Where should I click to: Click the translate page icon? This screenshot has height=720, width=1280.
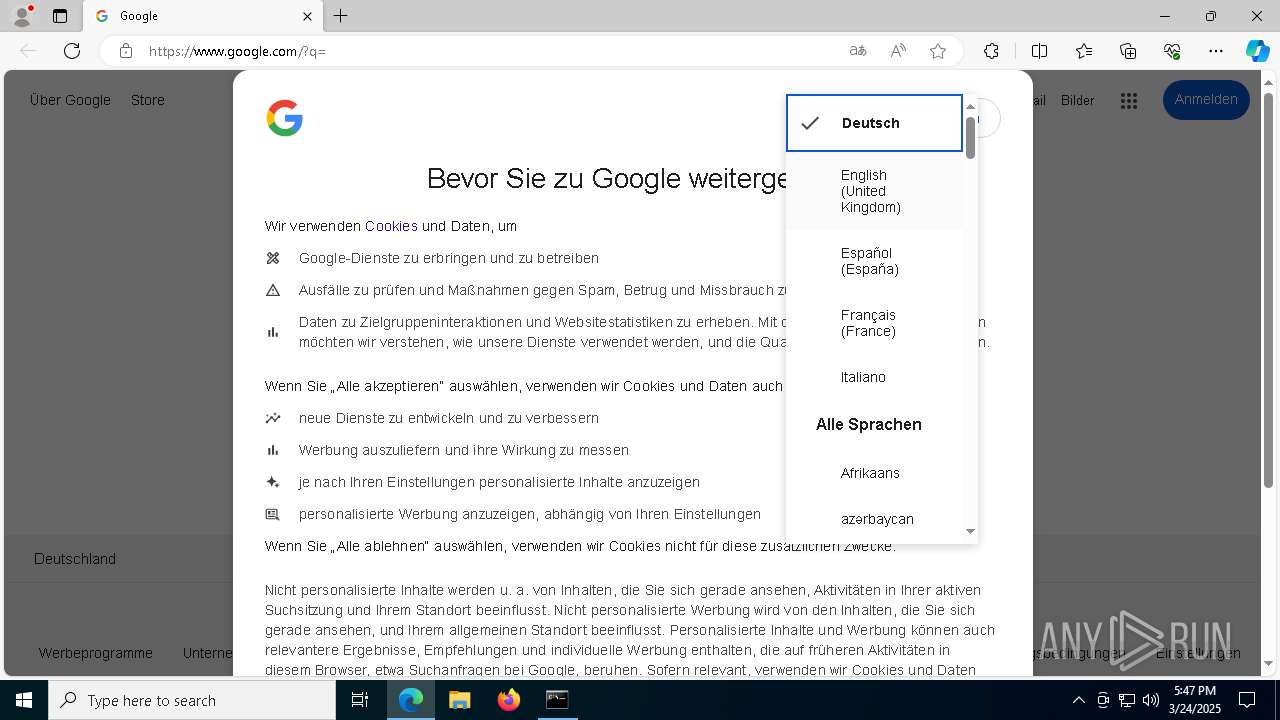coord(858,51)
